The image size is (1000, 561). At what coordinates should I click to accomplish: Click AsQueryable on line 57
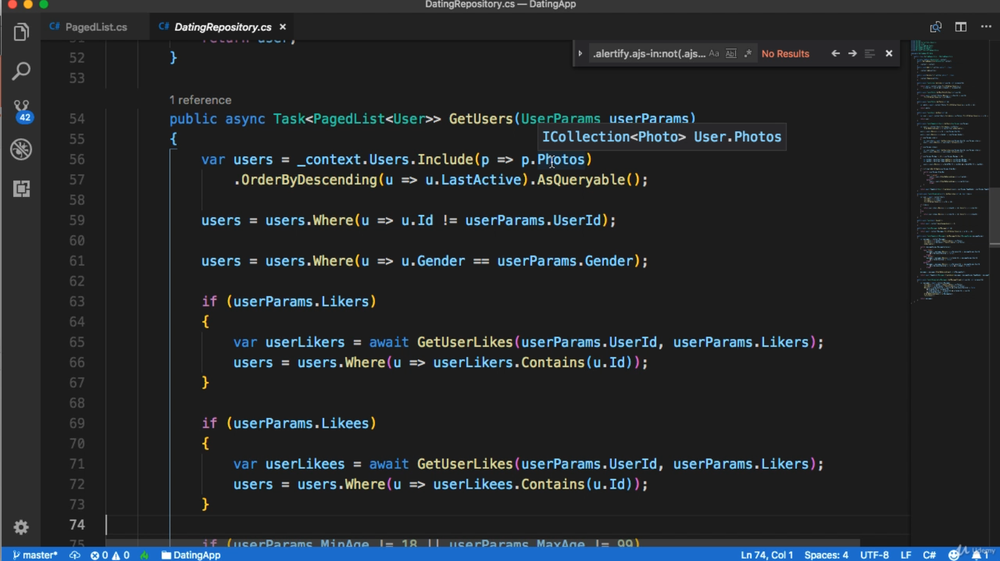[580, 180]
